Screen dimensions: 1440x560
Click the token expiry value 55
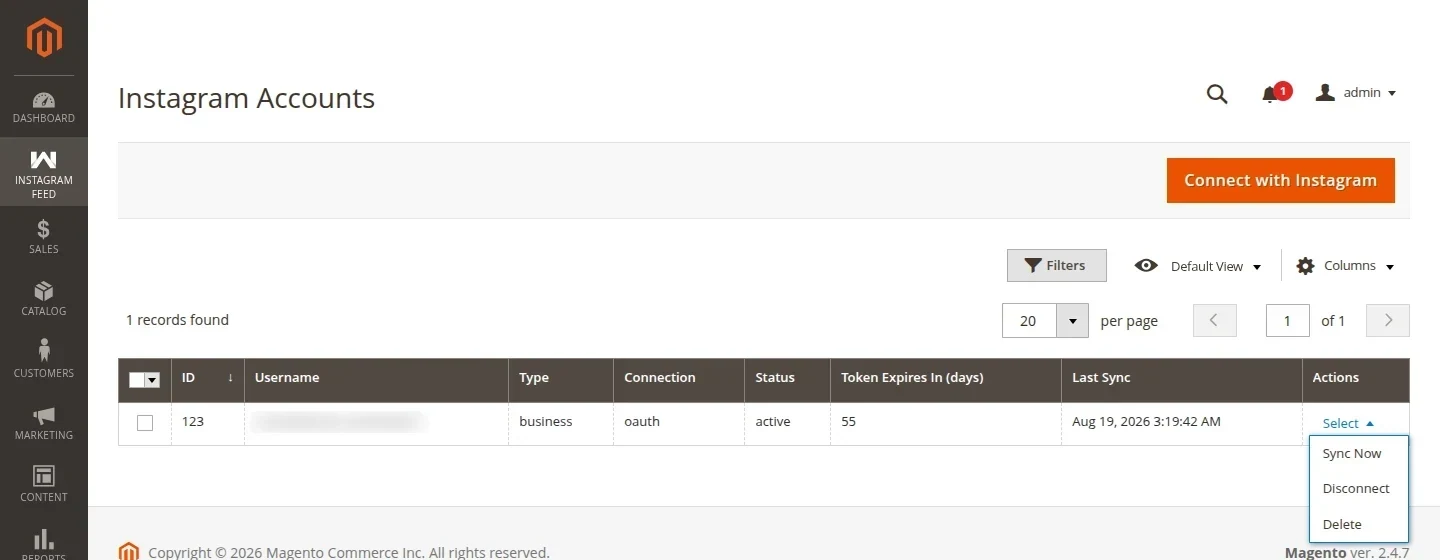coord(848,422)
